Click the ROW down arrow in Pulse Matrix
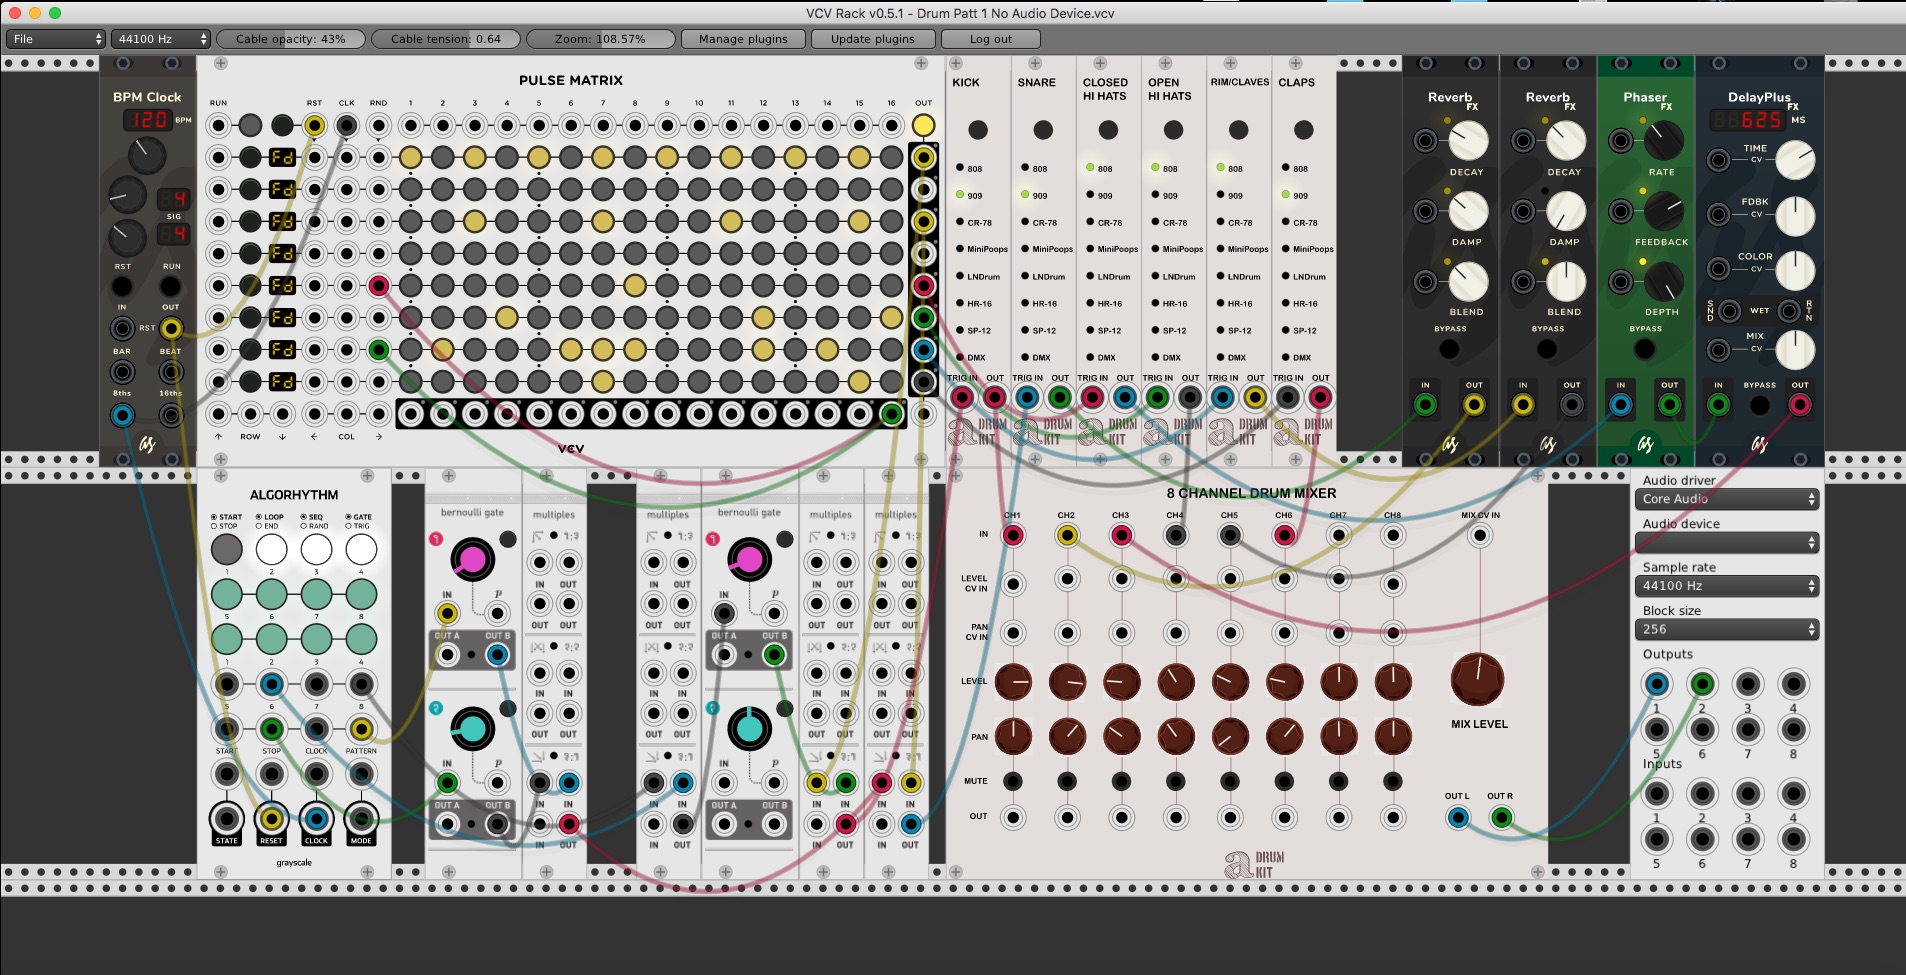This screenshot has height=975, width=1906. [282, 437]
